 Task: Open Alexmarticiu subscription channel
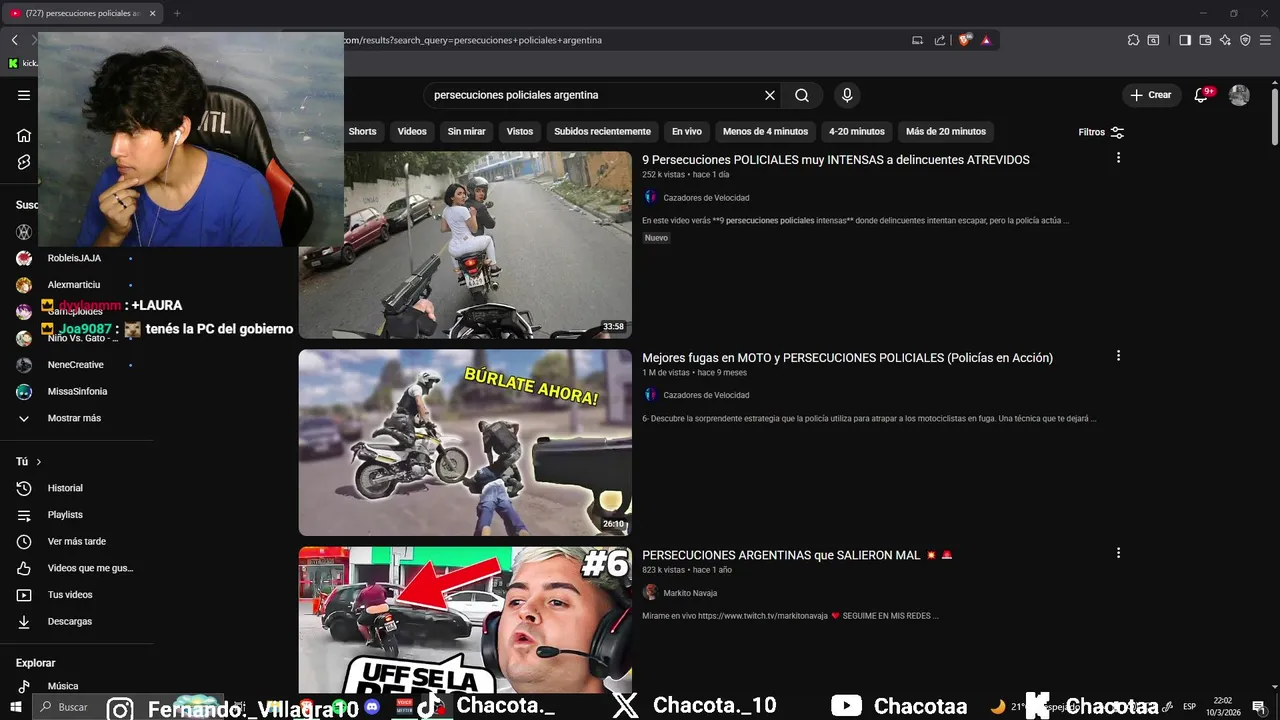click(75, 285)
